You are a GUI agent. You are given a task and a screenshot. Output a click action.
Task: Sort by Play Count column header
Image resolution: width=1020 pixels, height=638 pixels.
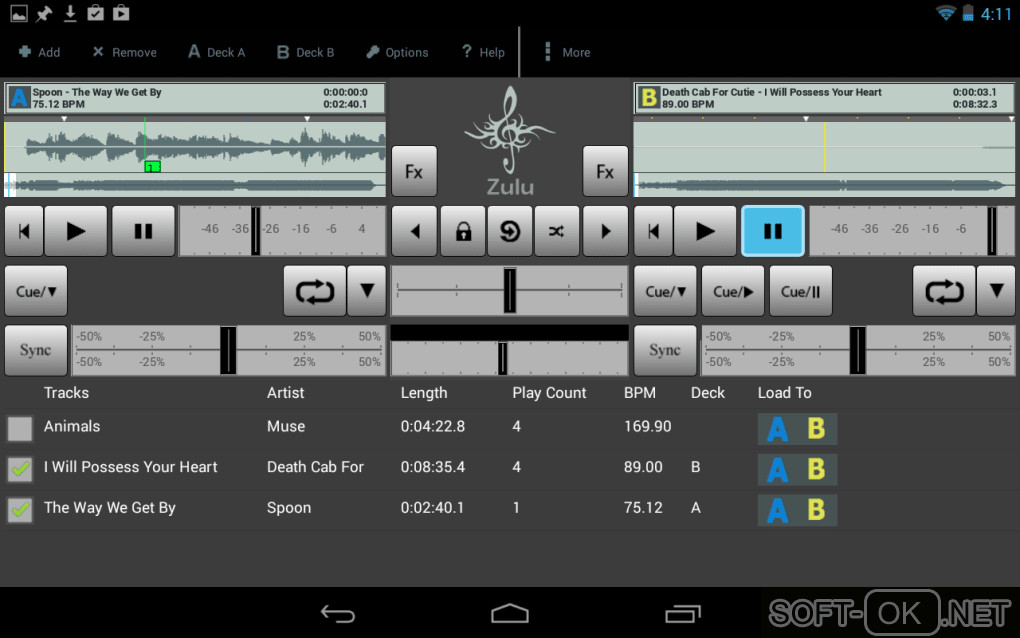[549, 393]
